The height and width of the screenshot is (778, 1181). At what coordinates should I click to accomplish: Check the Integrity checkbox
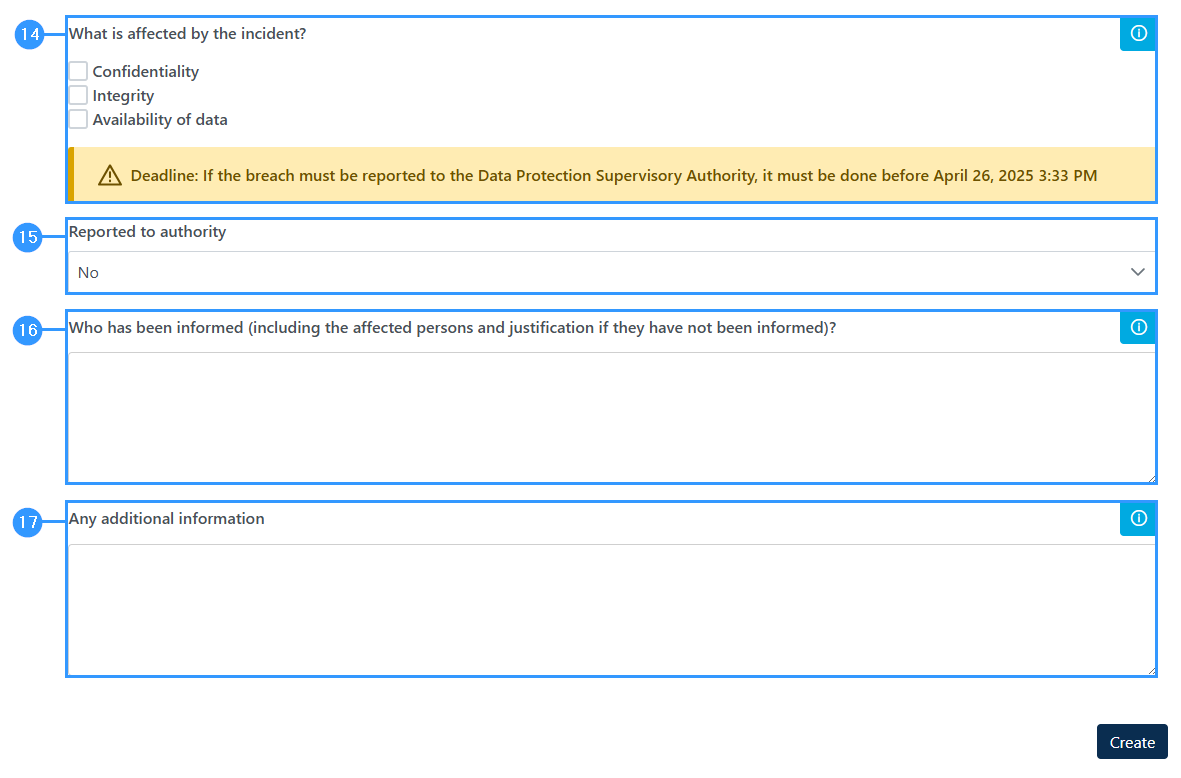[x=78, y=96]
